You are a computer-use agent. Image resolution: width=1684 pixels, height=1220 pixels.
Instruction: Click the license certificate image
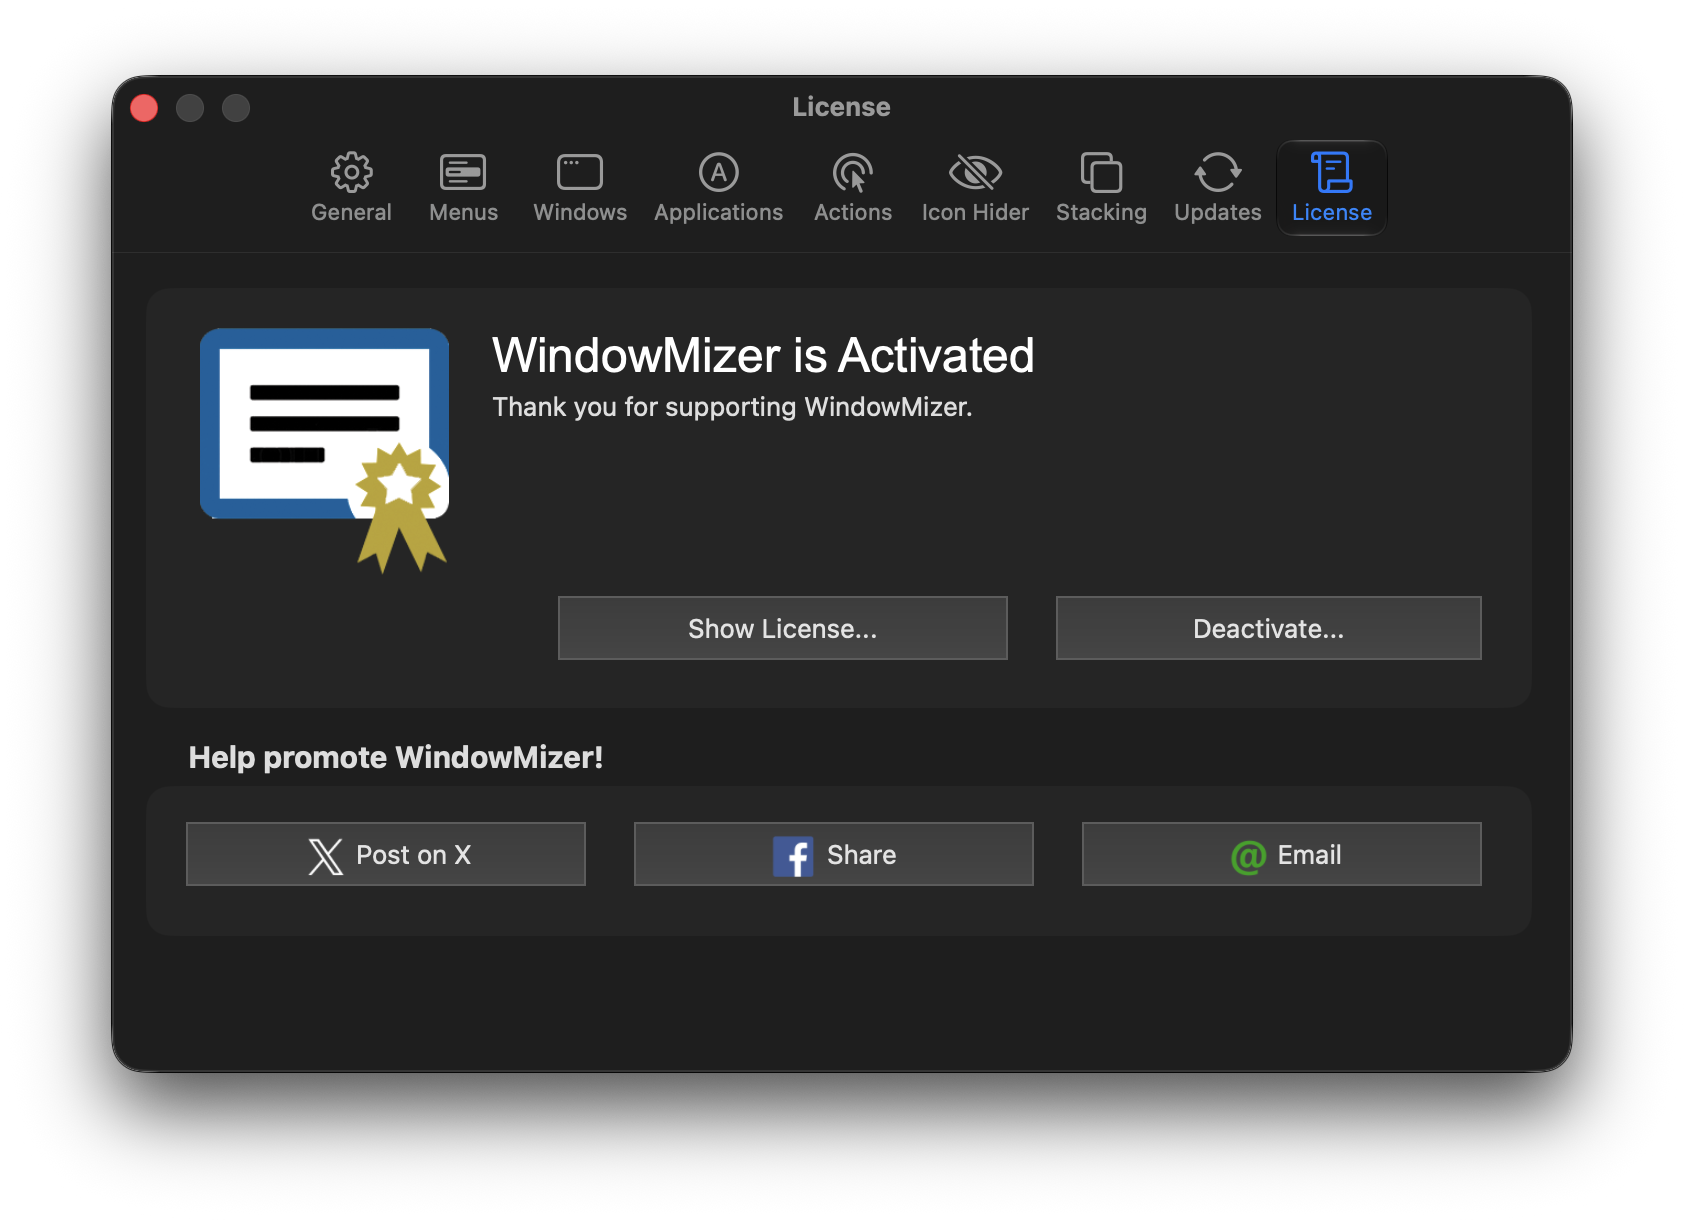(x=325, y=450)
